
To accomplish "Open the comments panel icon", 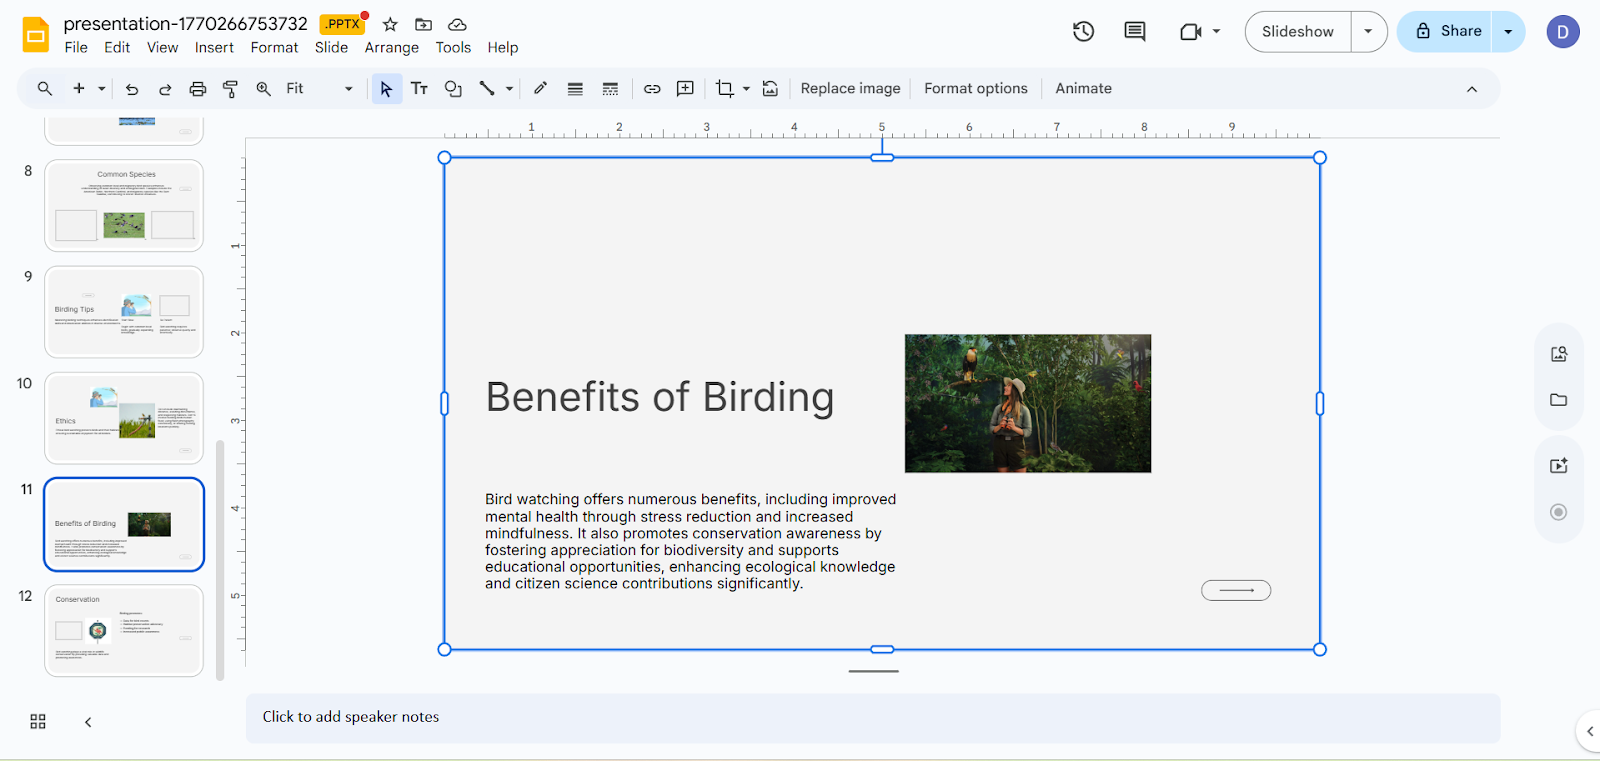I will click(x=1135, y=32).
